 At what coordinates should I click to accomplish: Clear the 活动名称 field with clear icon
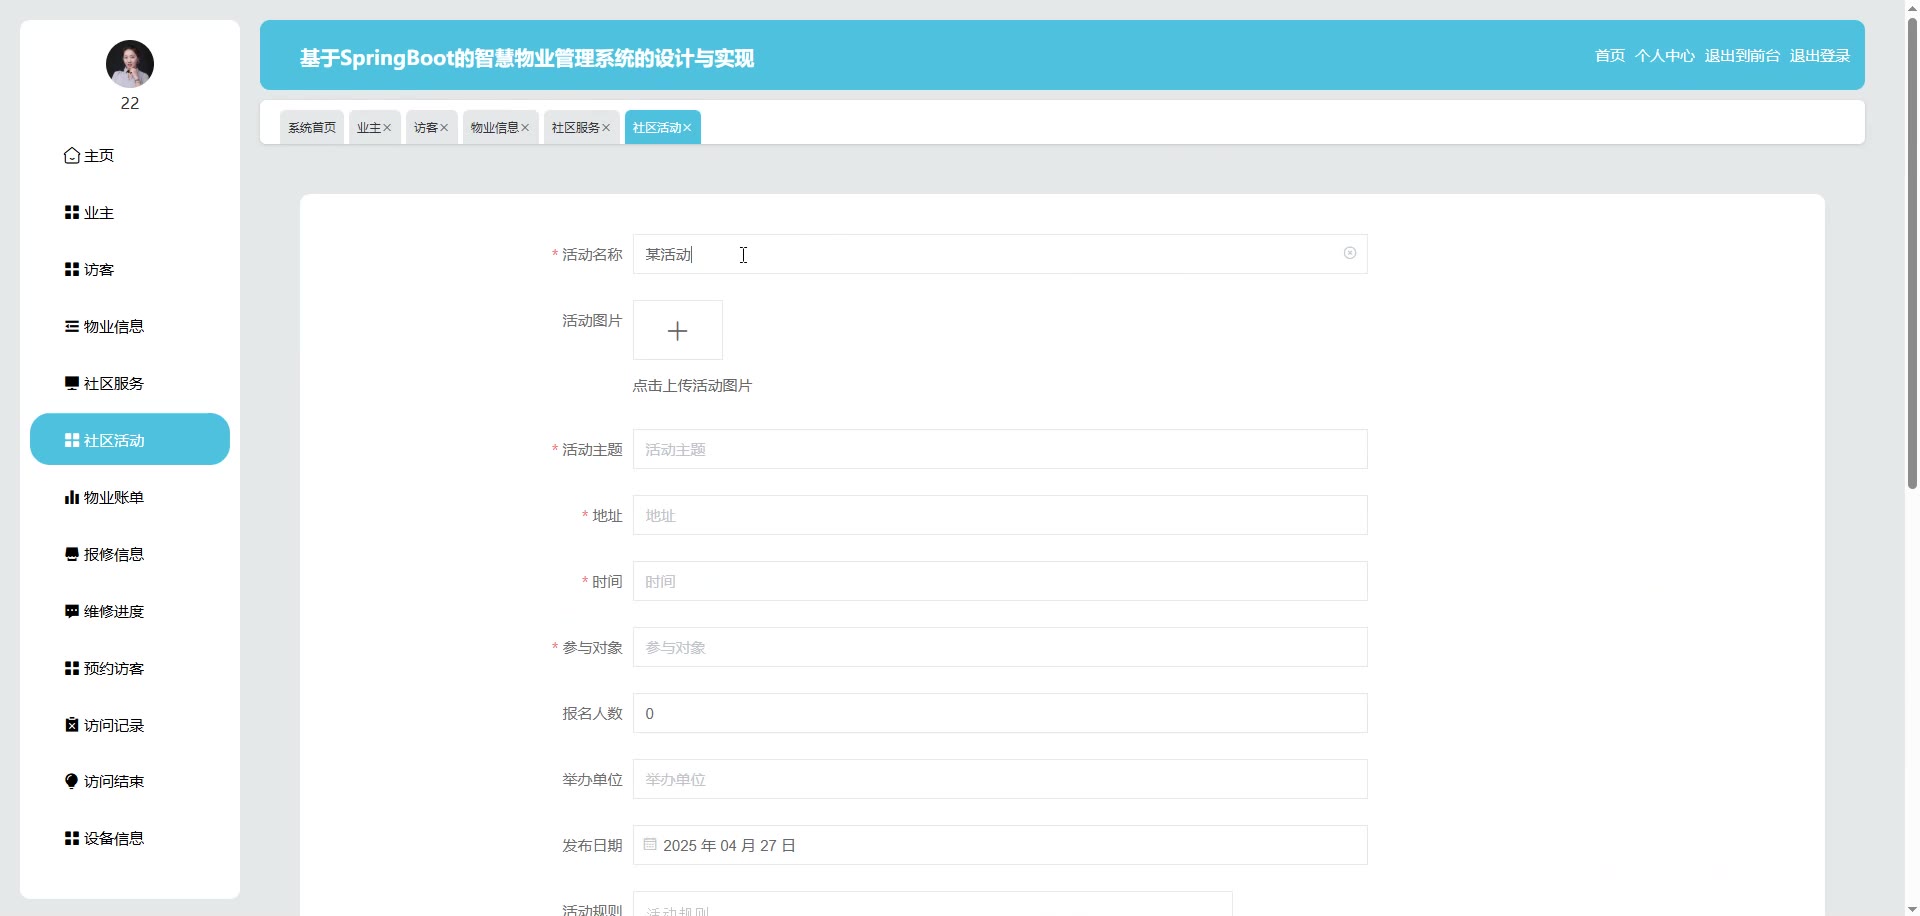click(1350, 254)
